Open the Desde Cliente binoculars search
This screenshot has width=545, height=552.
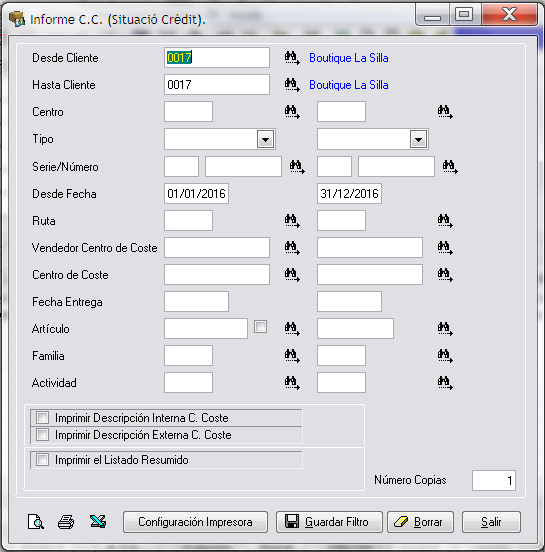coord(292,58)
